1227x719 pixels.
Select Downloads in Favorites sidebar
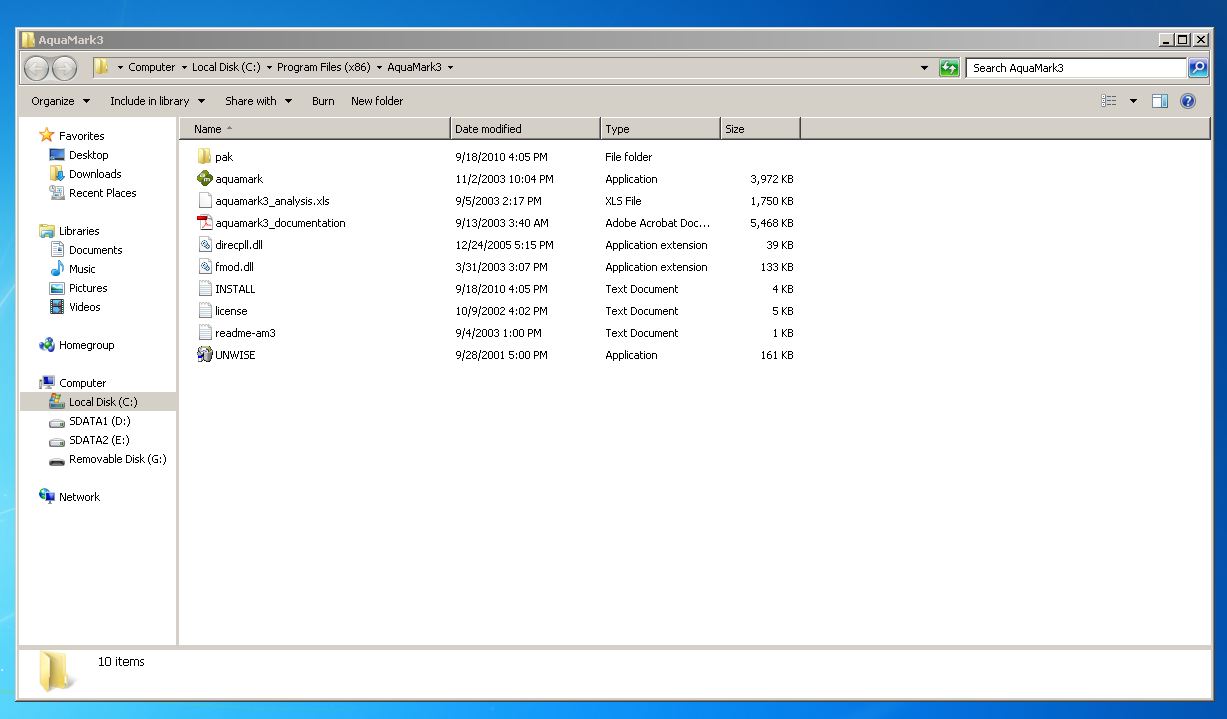pos(94,174)
